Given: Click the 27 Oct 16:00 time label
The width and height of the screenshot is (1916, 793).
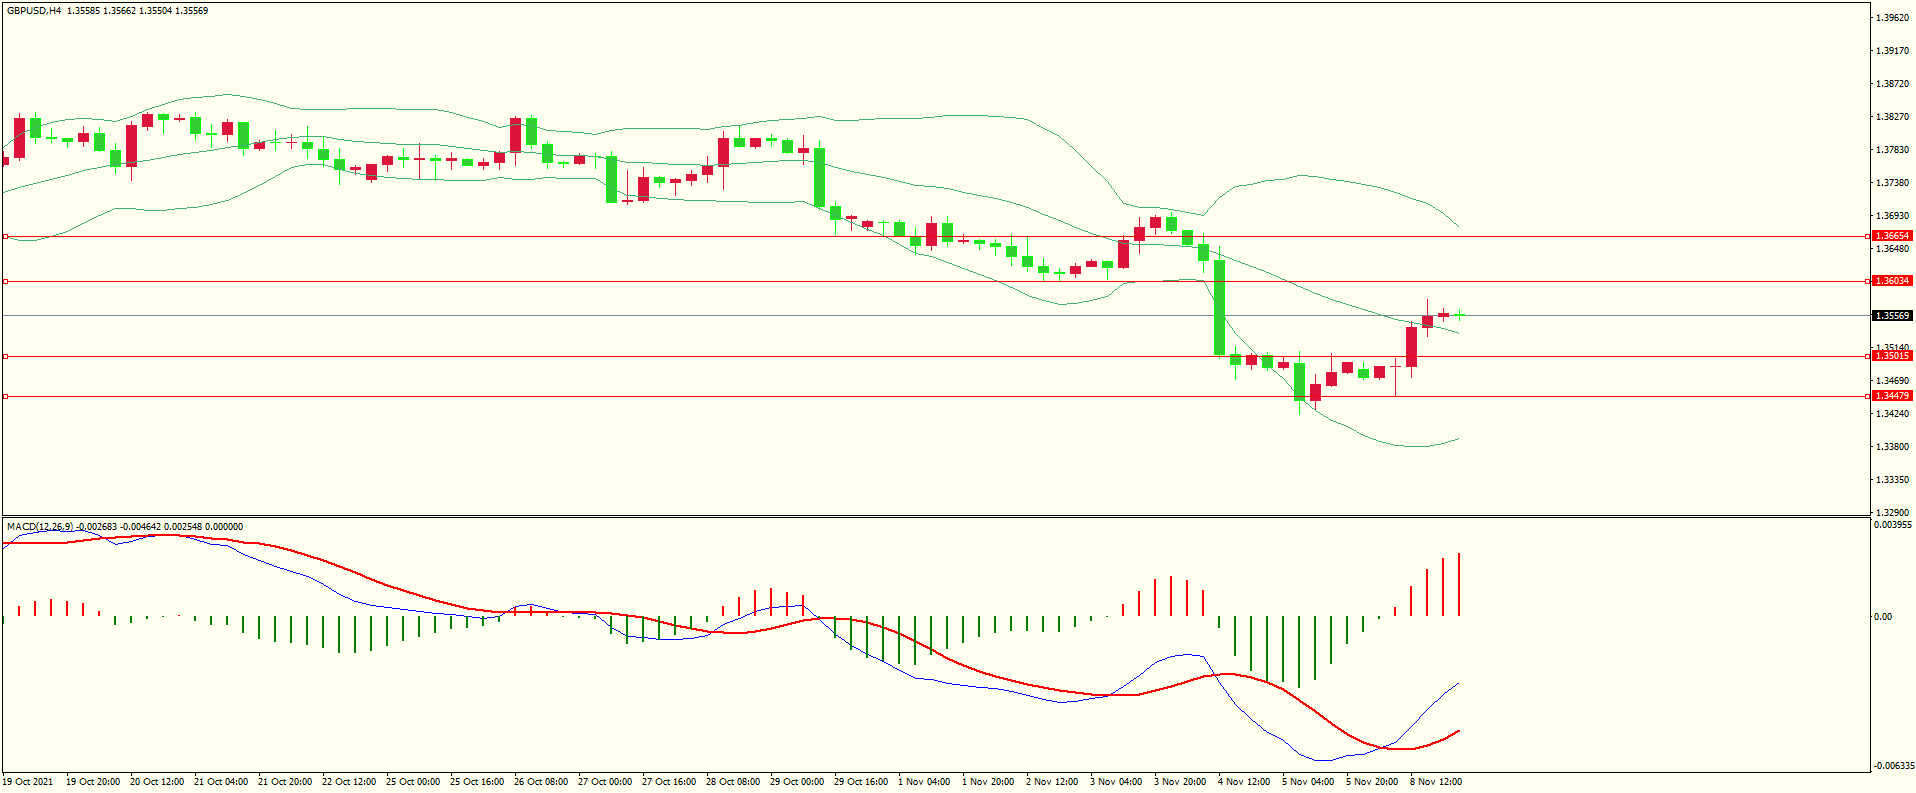Looking at the screenshot, I should click(669, 782).
